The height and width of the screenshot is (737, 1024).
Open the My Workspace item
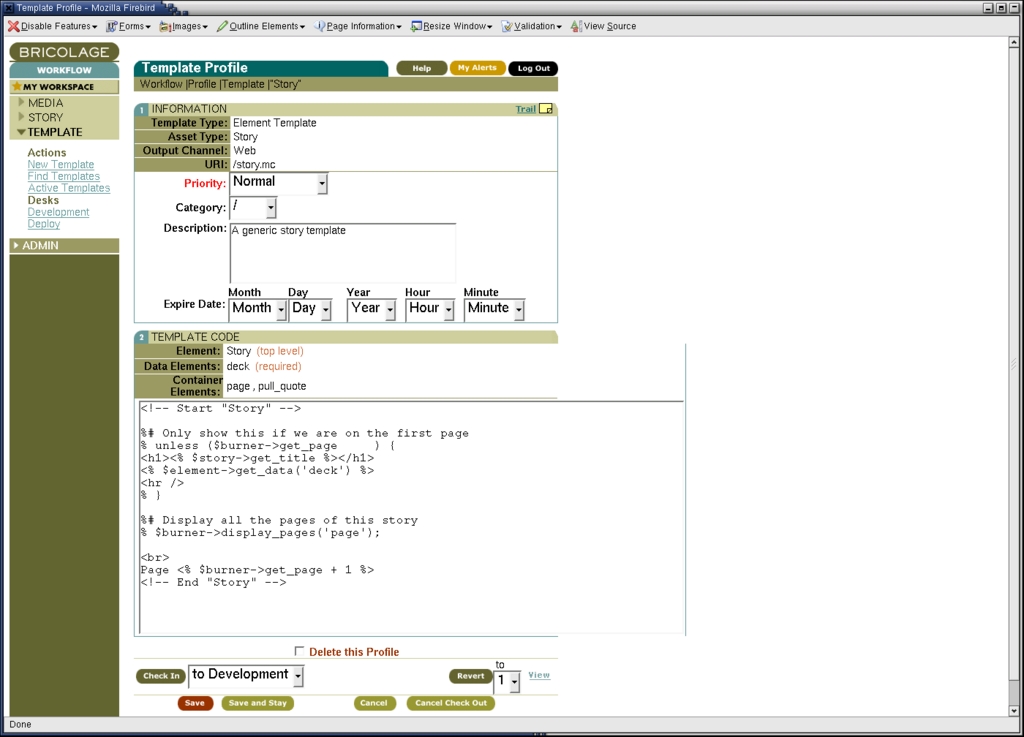58,87
